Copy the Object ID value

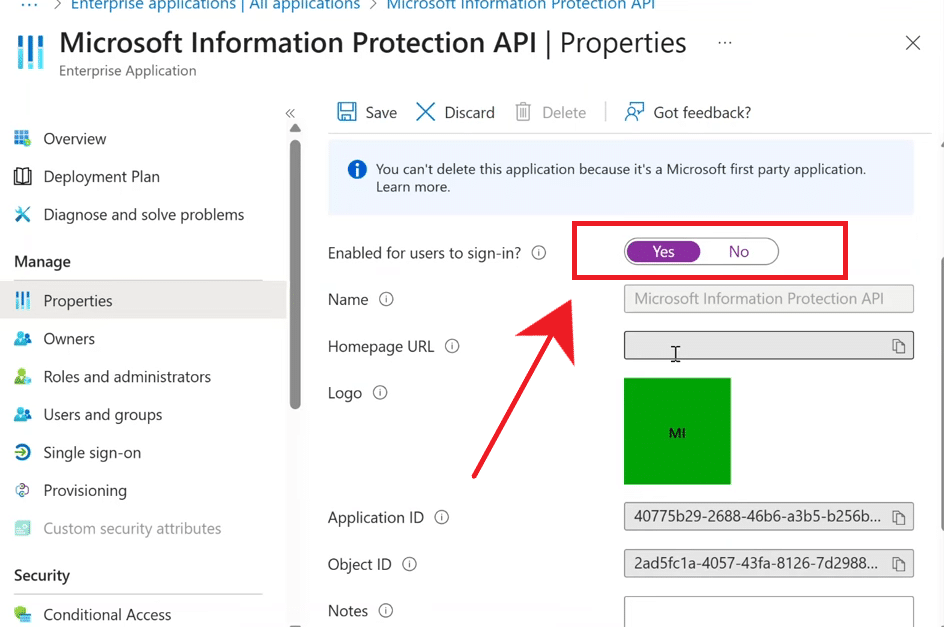click(x=899, y=563)
